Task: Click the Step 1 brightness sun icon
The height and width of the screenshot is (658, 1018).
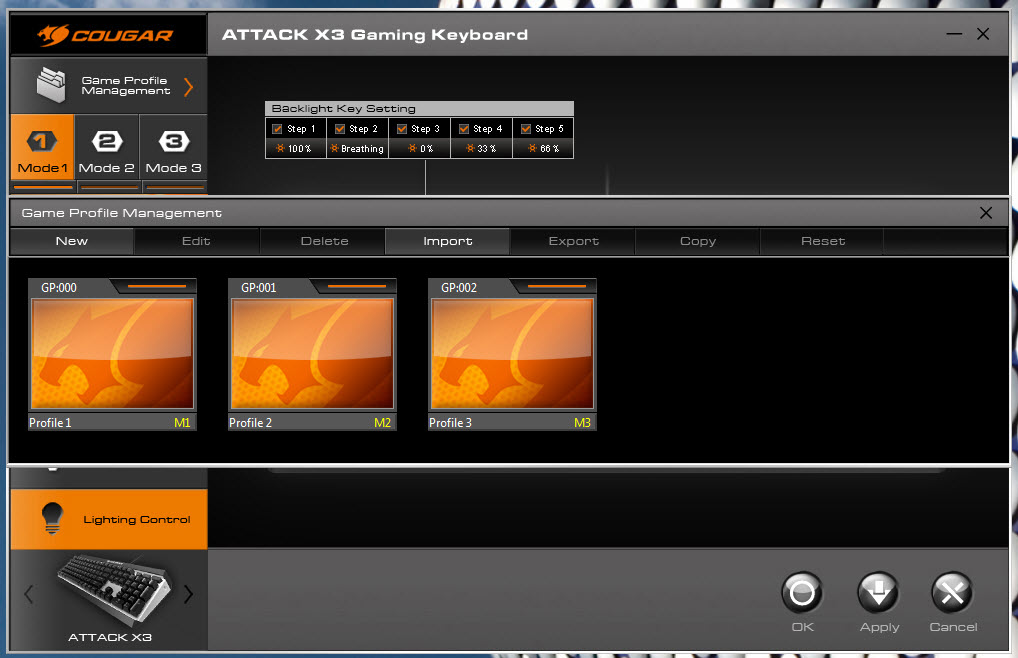Action: tap(280, 149)
